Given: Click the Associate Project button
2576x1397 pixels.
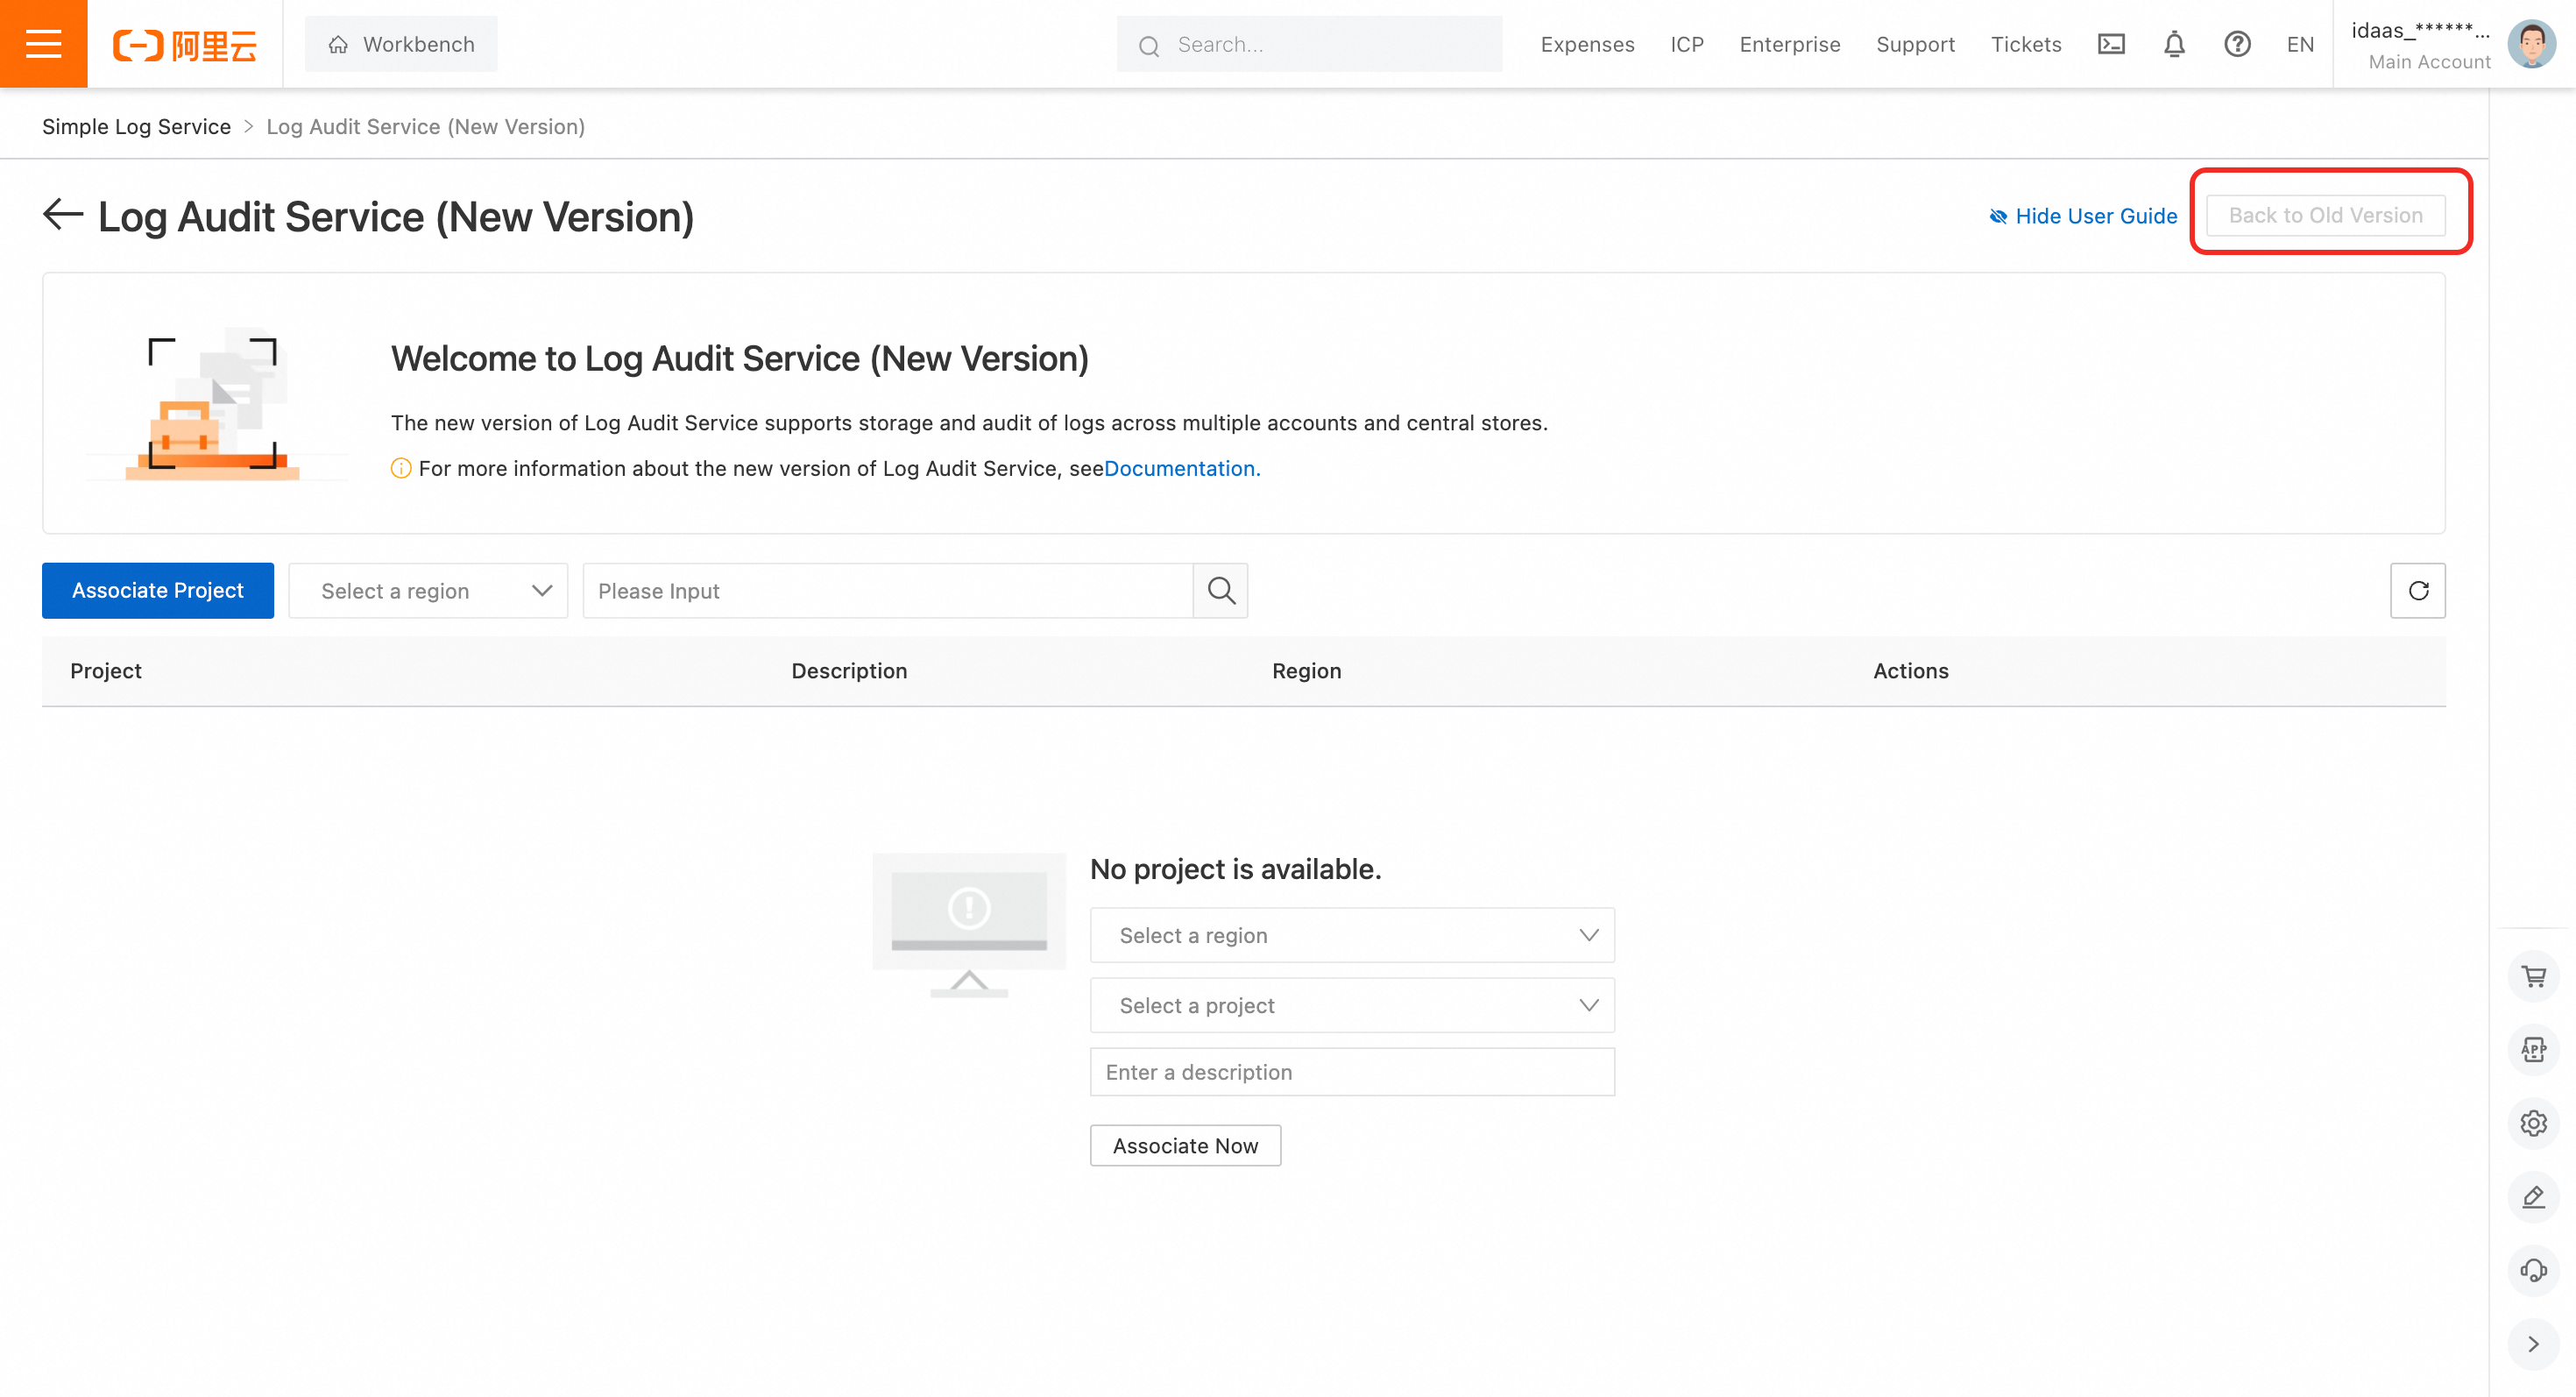Looking at the screenshot, I should [157, 591].
